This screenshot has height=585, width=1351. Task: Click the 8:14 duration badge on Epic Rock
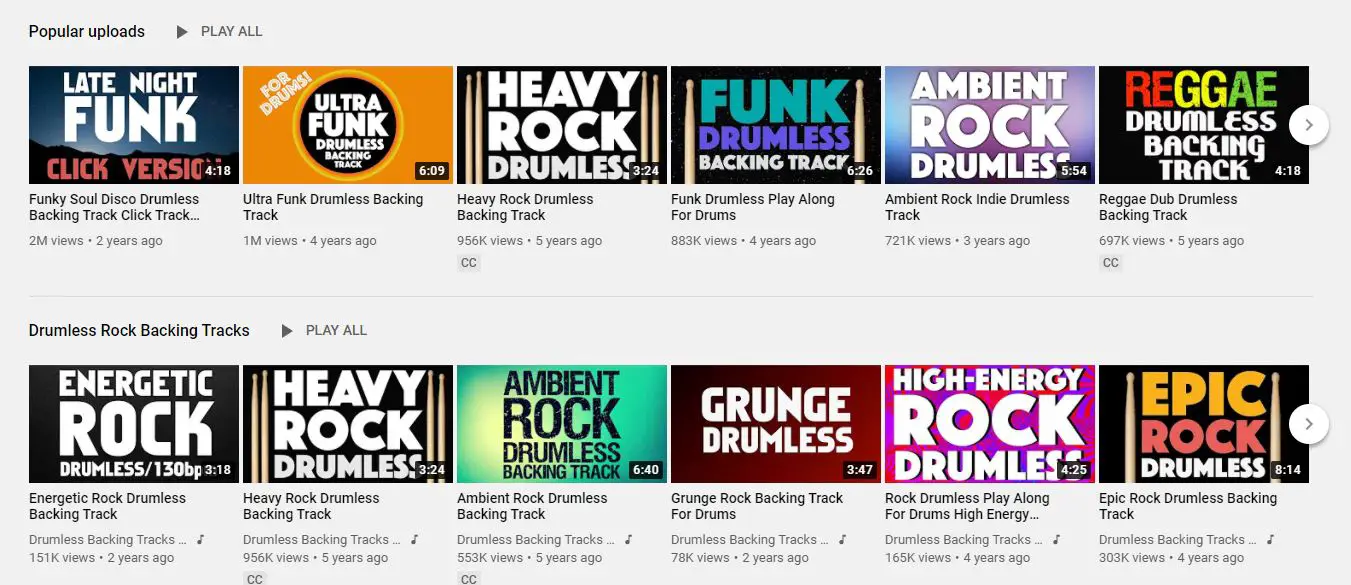pos(1287,470)
